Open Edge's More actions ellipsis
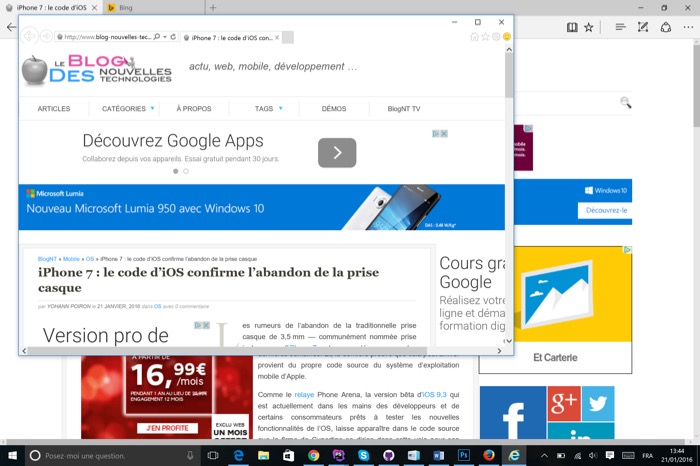Image resolution: width=700 pixels, height=466 pixels. (x=688, y=27)
